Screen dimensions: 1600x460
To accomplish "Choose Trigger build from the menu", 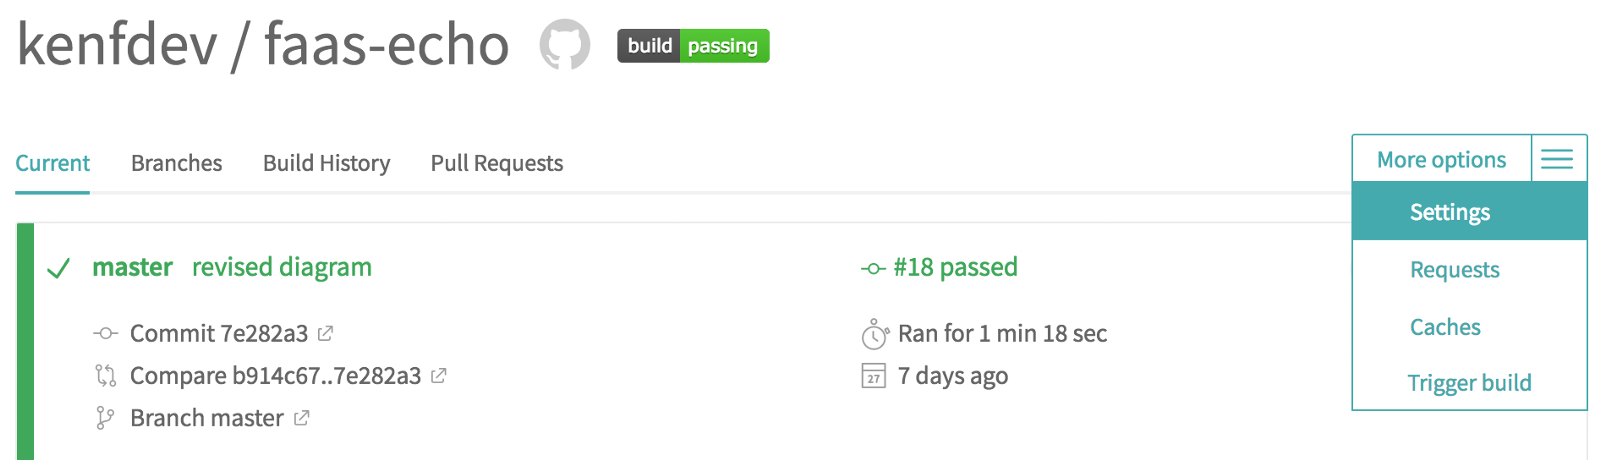I will [1469, 383].
